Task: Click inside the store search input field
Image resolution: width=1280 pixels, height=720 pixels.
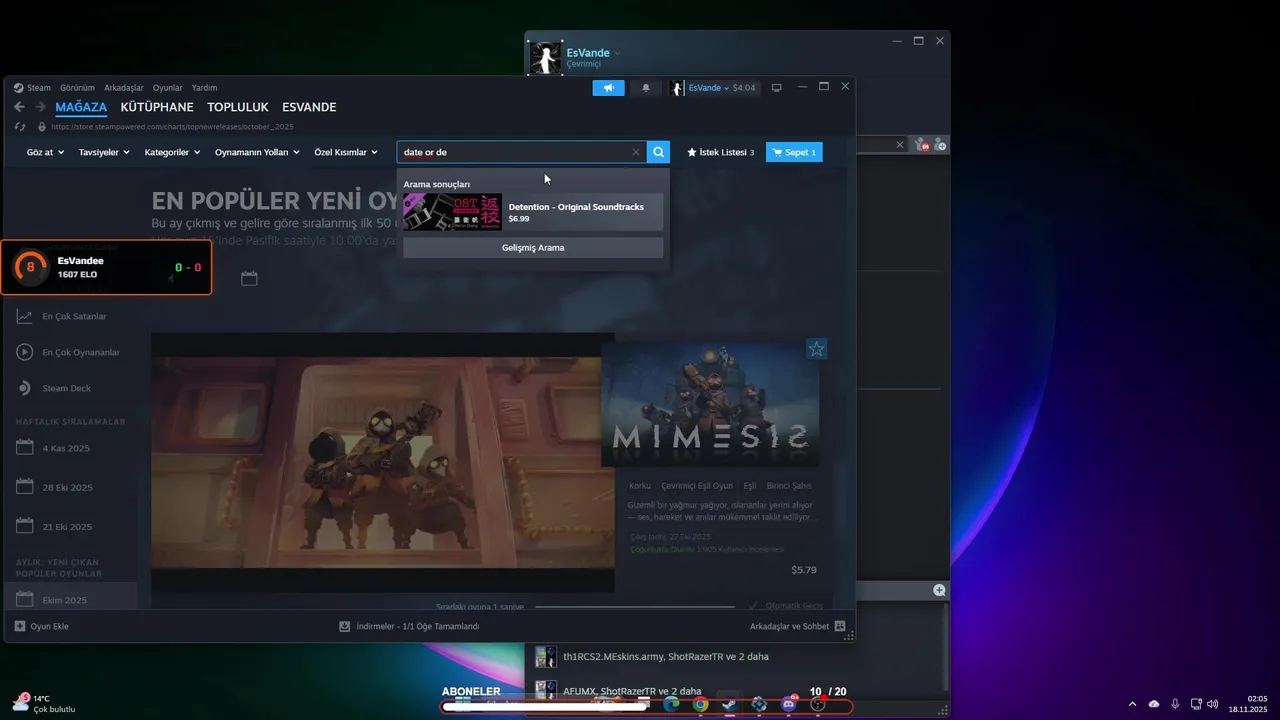Action: point(515,152)
